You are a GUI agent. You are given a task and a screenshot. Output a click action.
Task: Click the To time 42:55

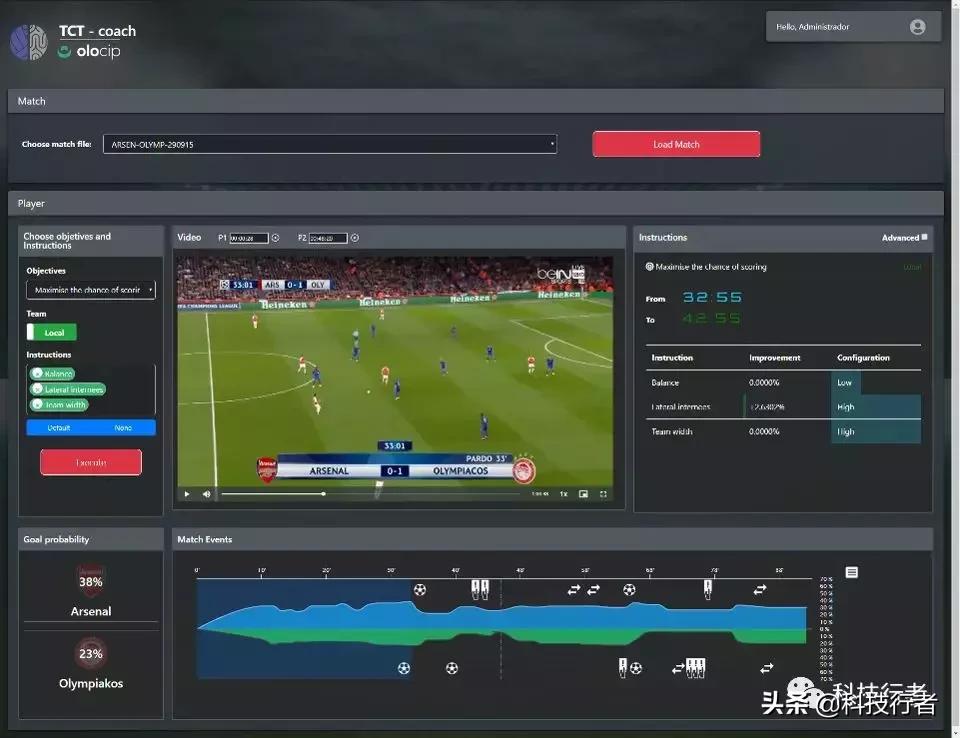[712, 318]
